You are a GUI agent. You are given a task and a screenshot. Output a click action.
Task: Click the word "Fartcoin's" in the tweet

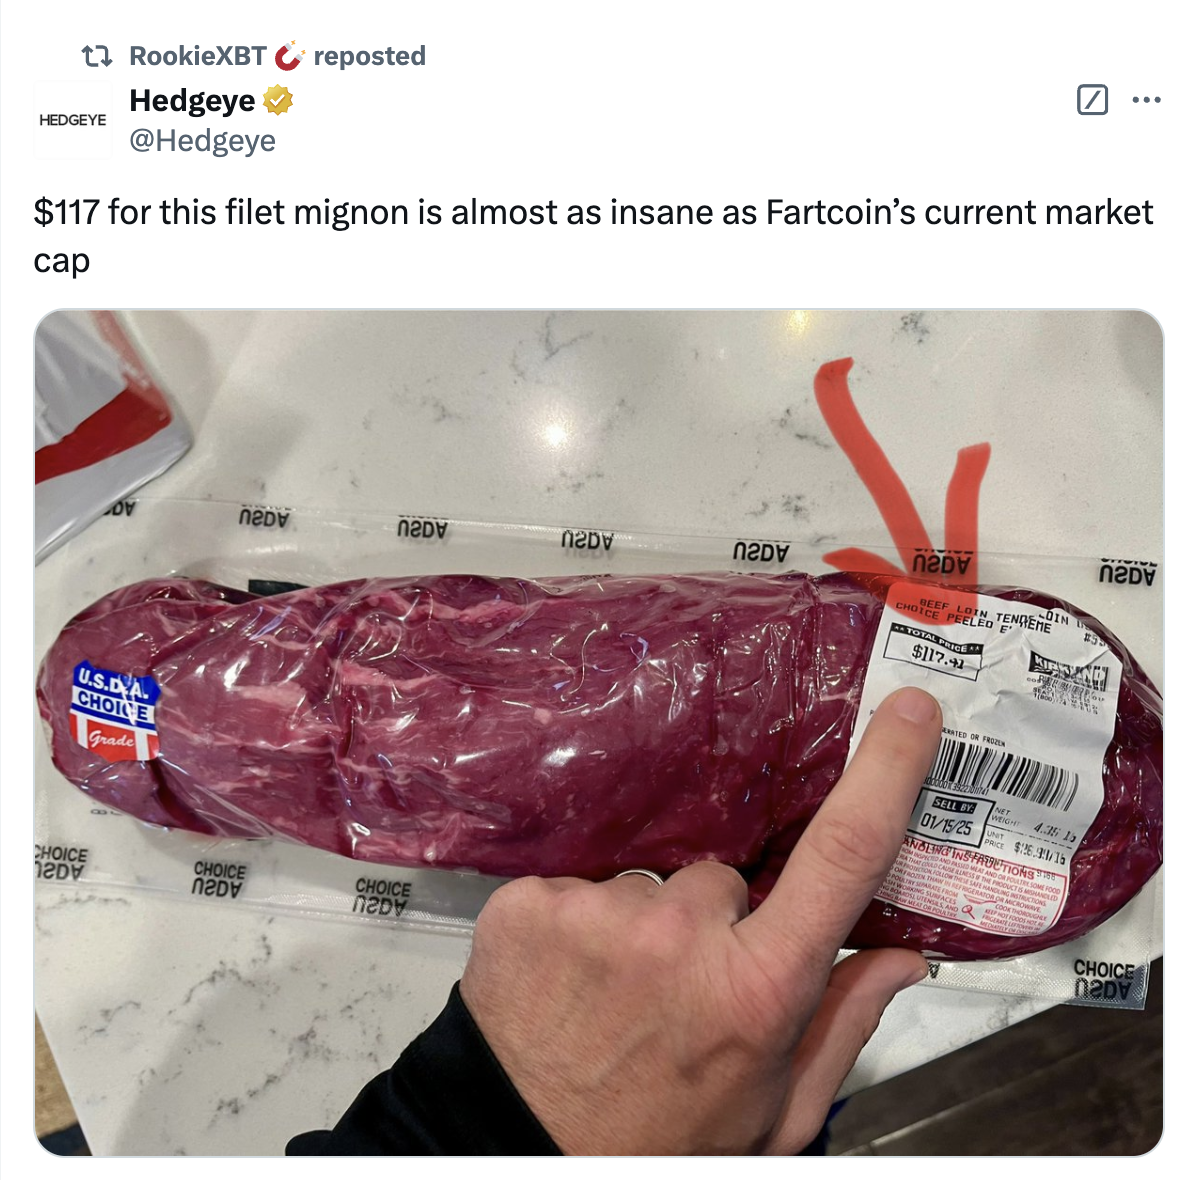coord(841,213)
